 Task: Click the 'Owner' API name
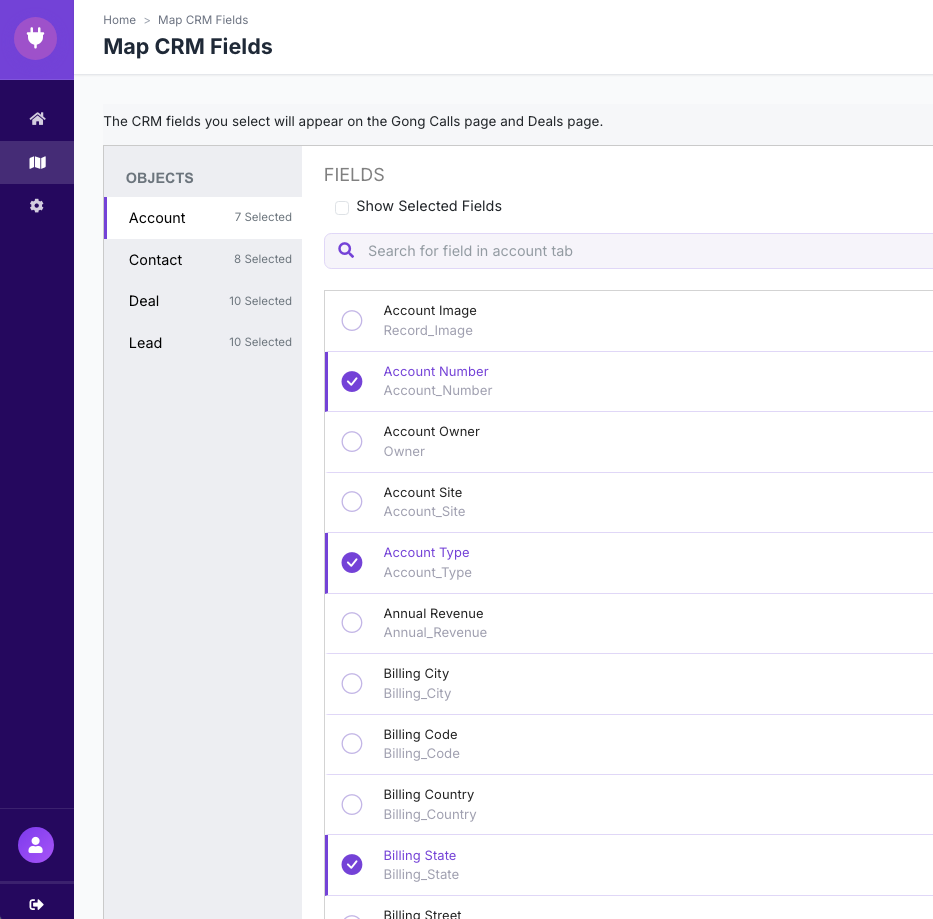[x=404, y=451]
